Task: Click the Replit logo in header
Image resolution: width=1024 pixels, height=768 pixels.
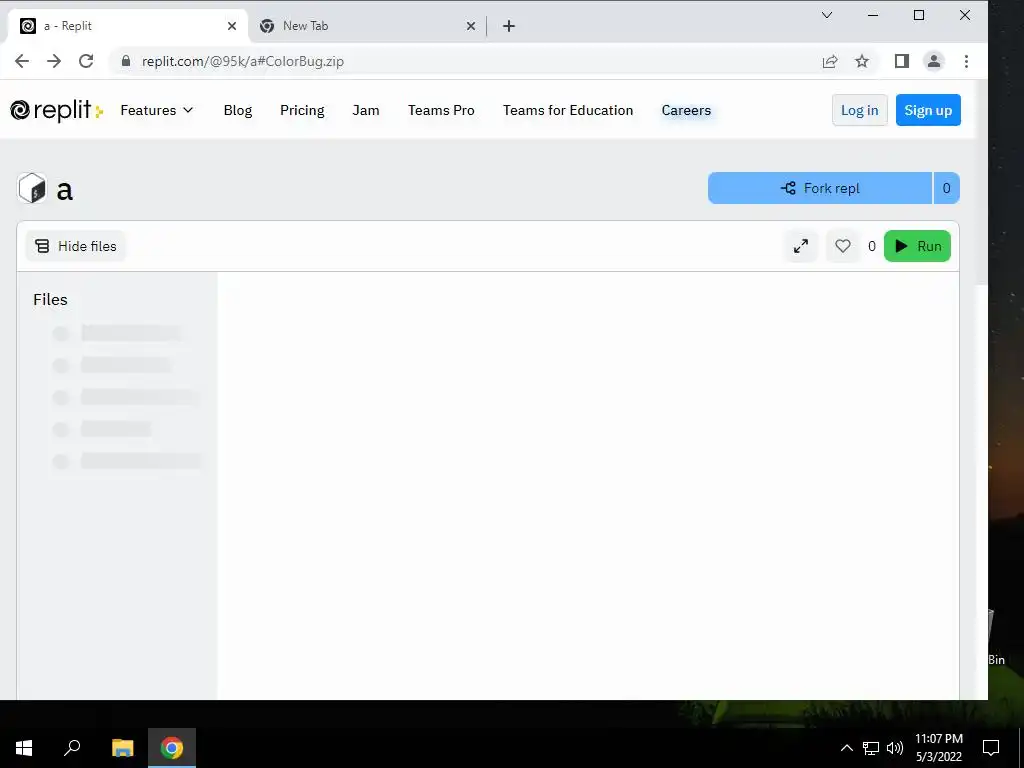Action: [x=57, y=110]
